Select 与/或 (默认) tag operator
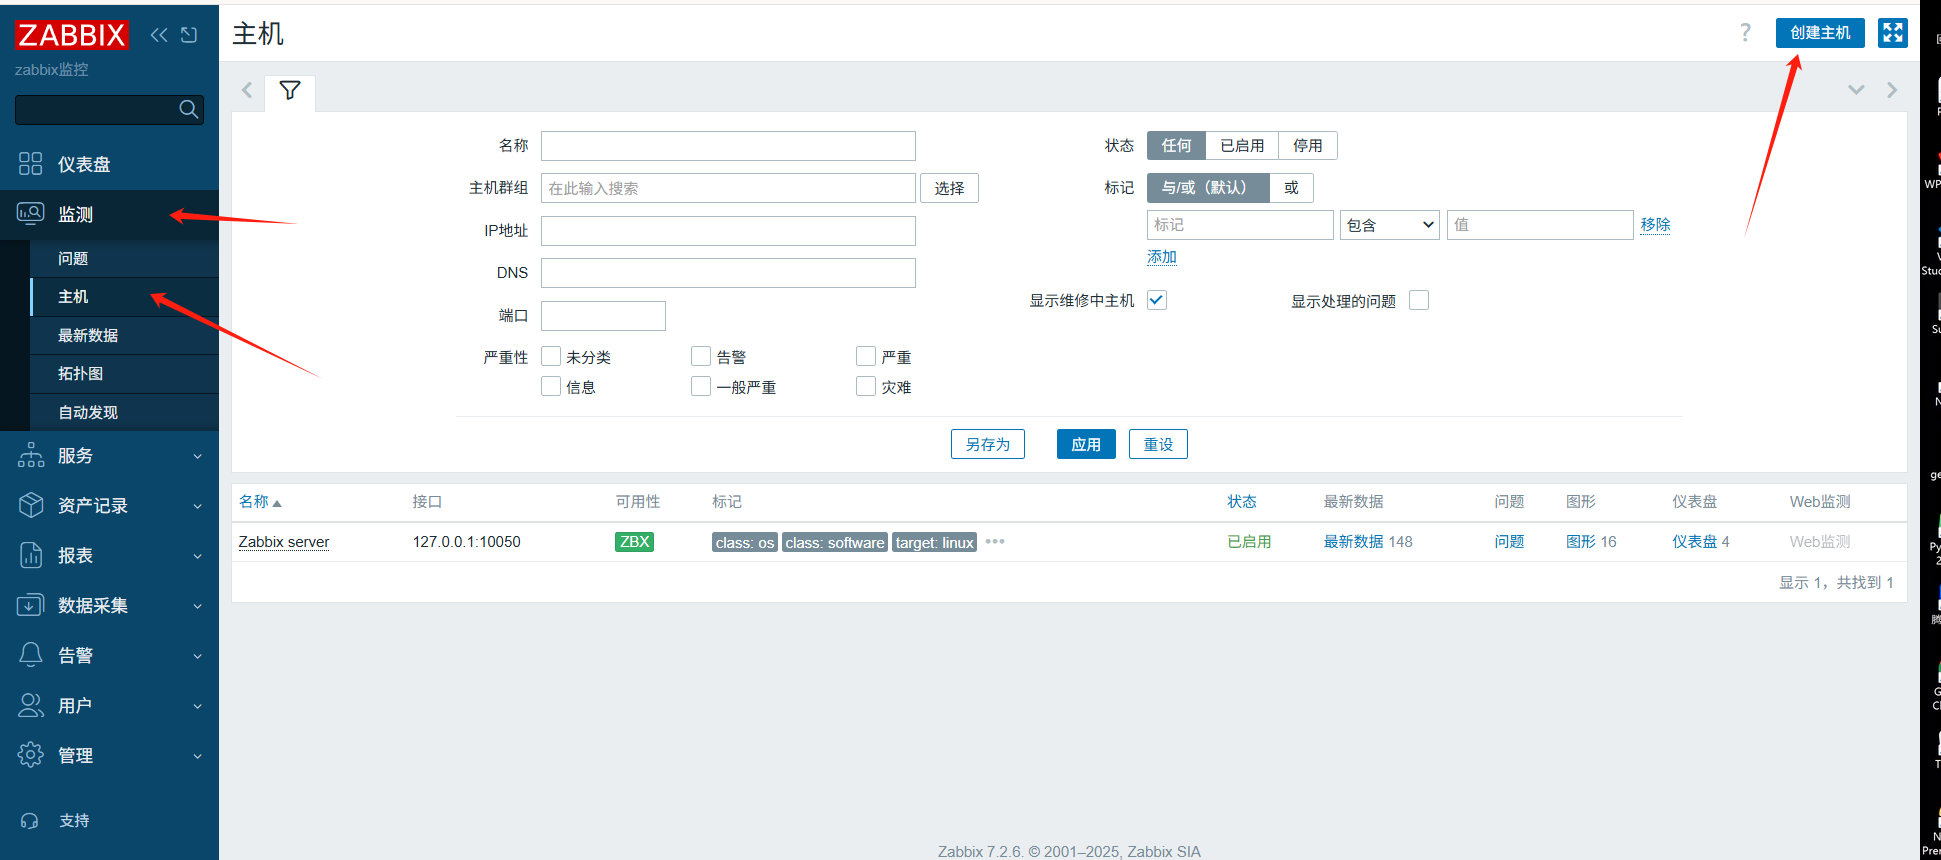Image resolution: width=1941 pixels, height=860 pixels. [1208, 188]
